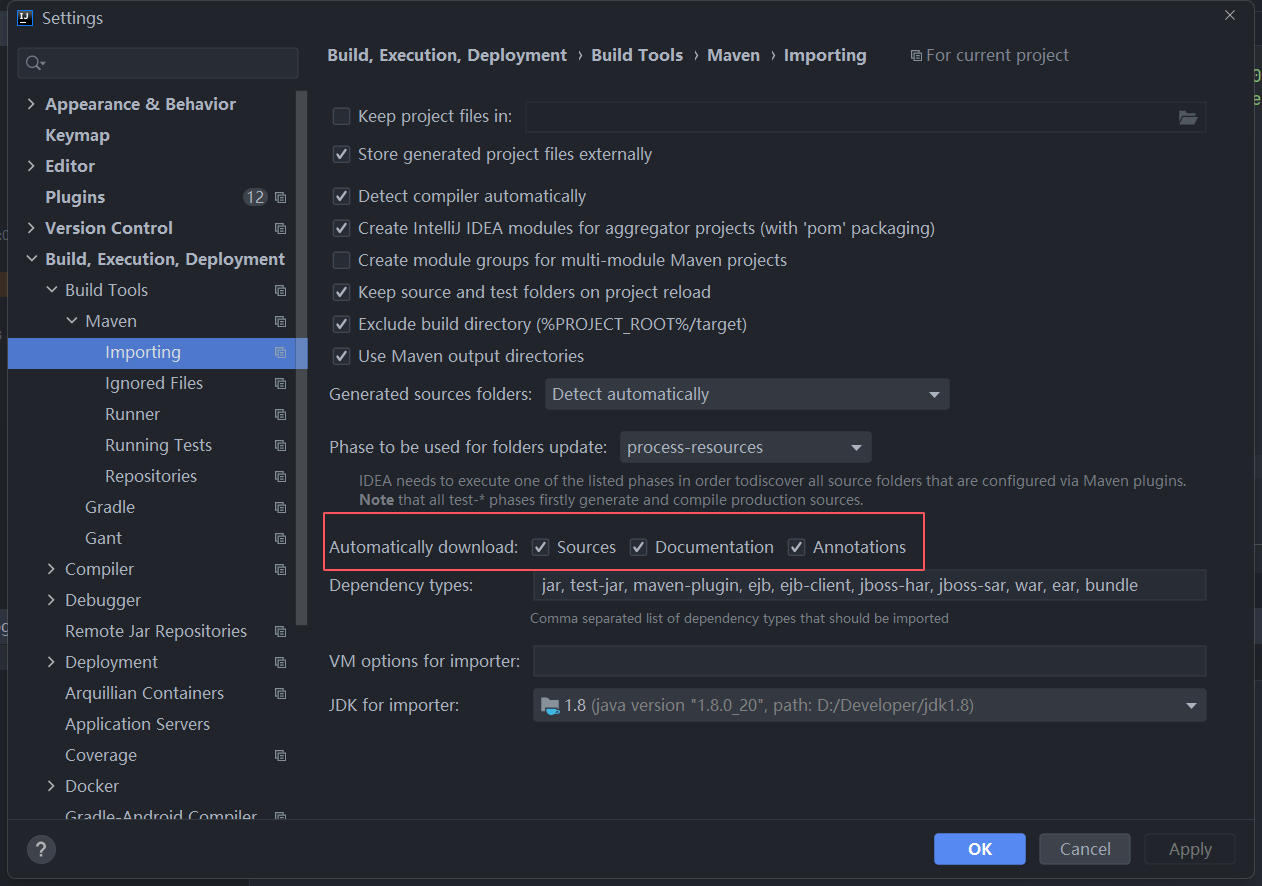Expand the Compiler tree node
The height and width of the screenshot is (886, 1262).
pos(51,569)
